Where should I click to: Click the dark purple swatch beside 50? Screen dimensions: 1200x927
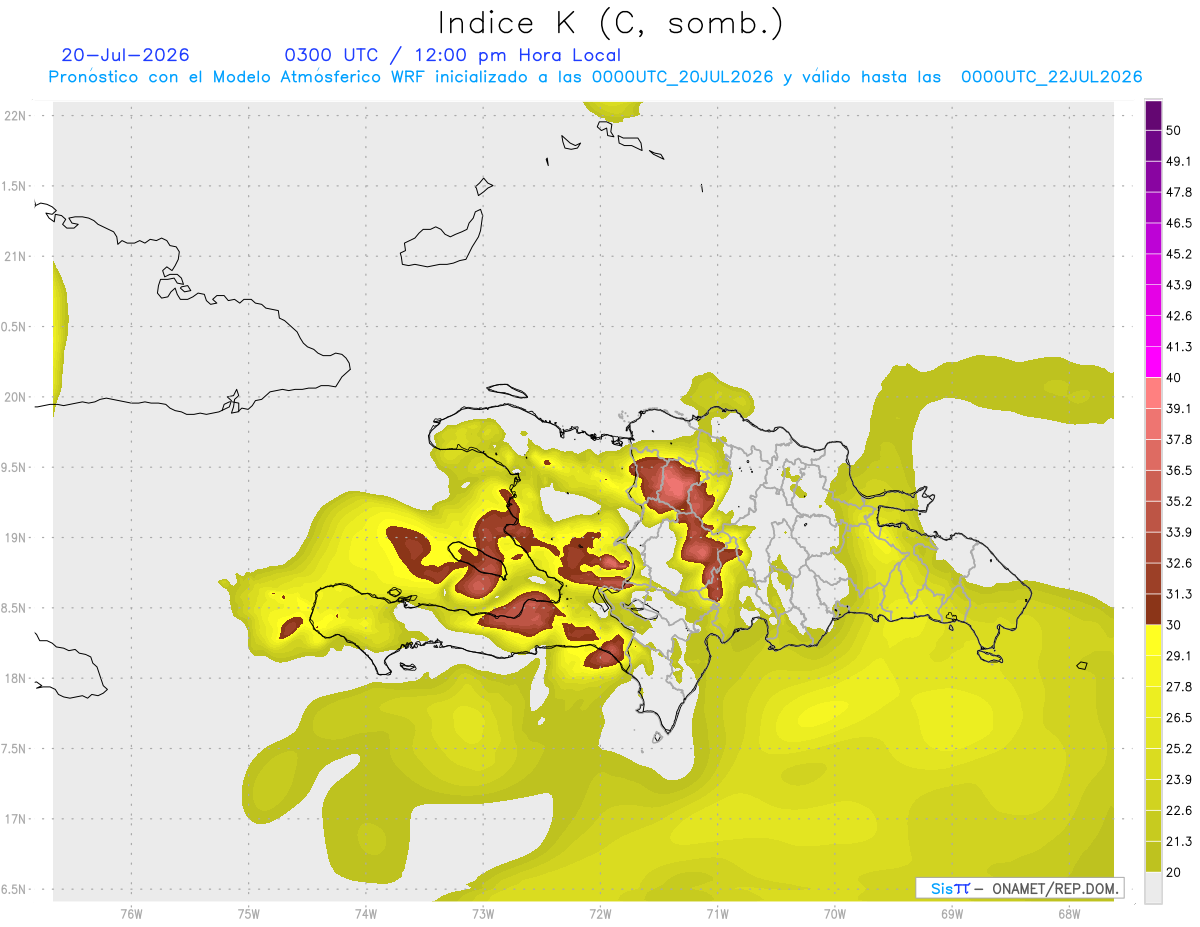pos(1153,116)
